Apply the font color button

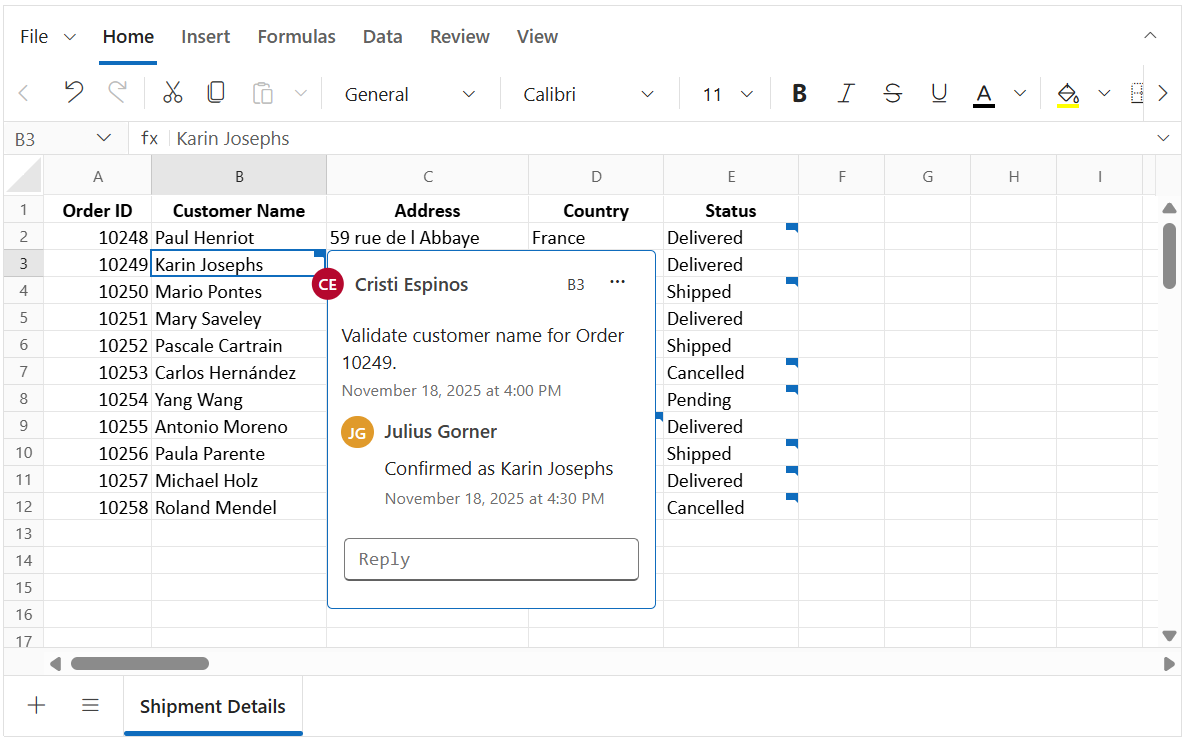983,95
